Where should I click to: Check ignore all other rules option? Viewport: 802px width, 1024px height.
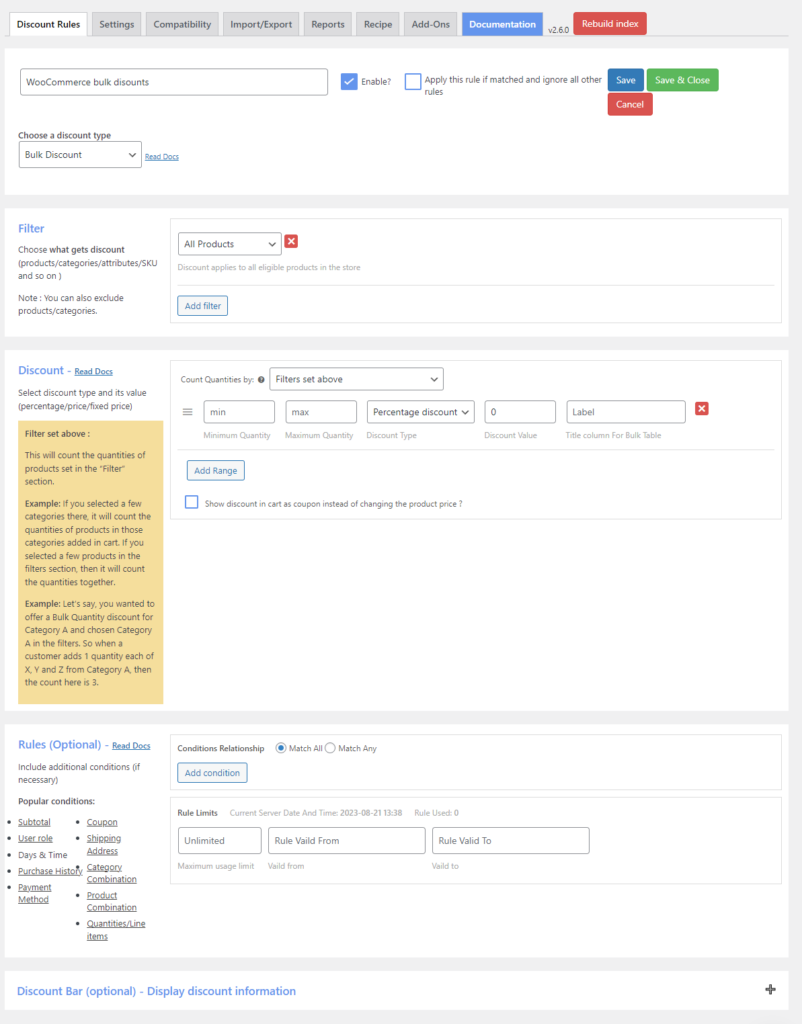(x=413, y=82)
